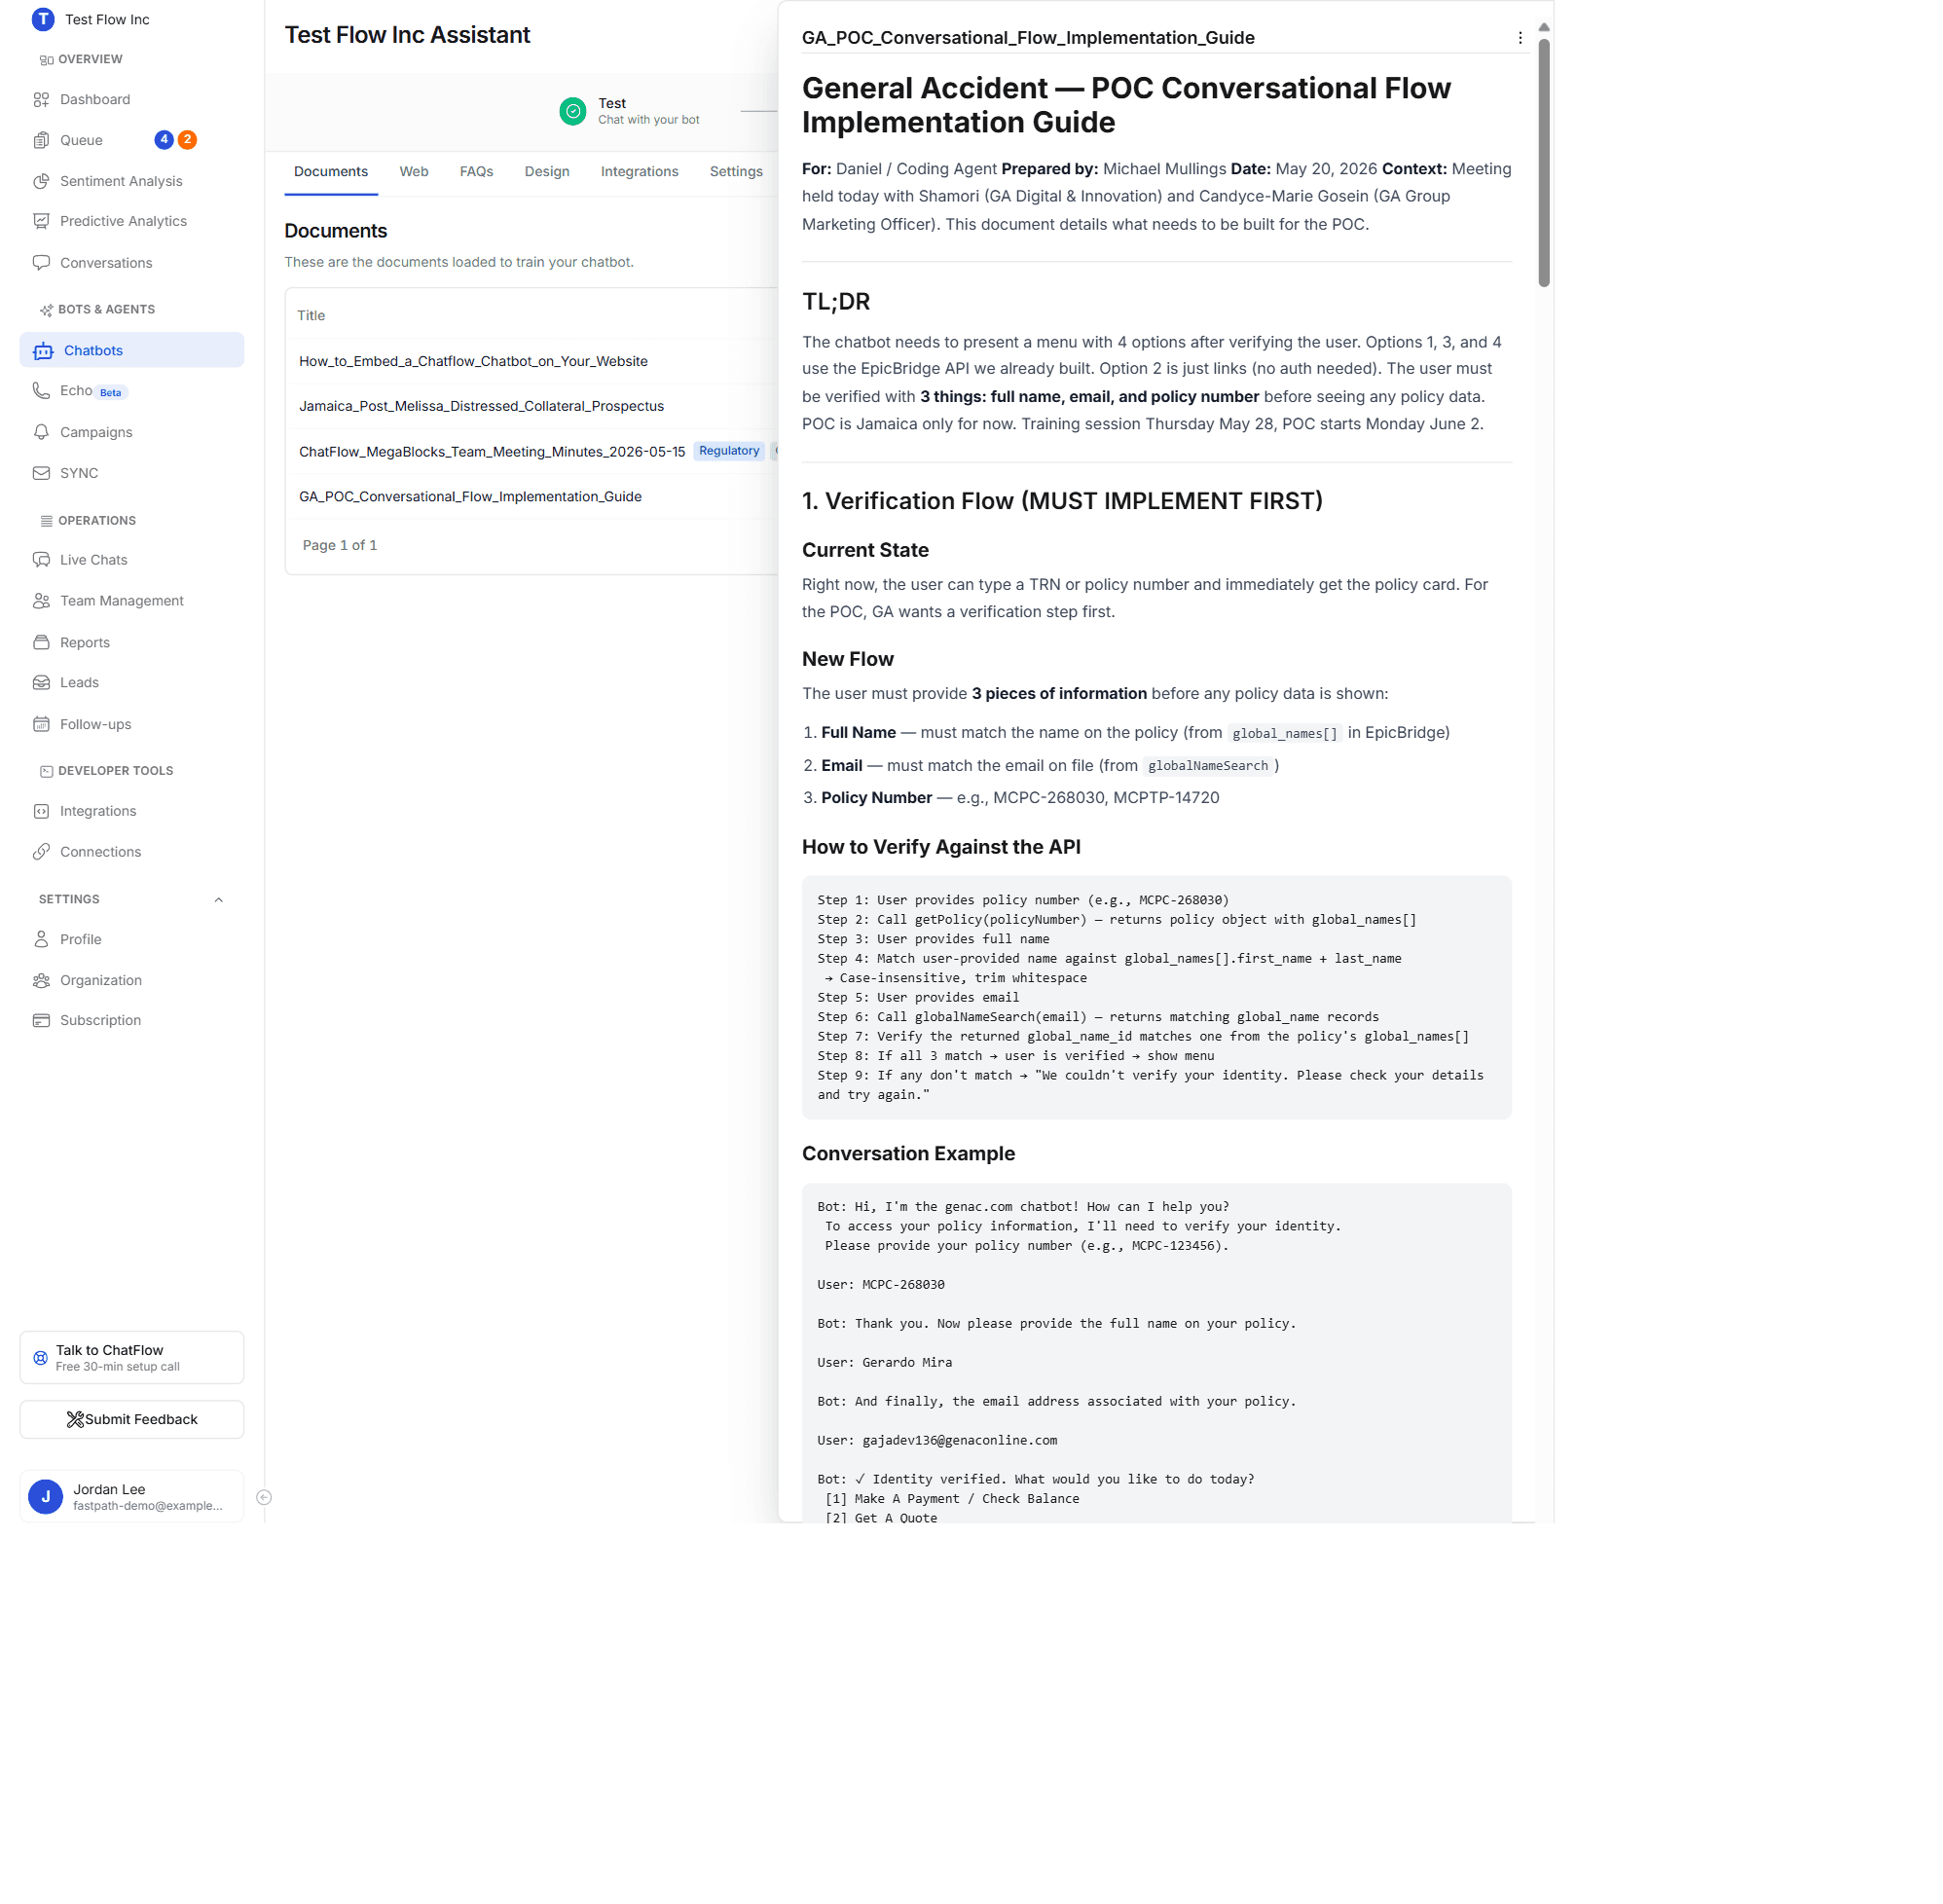Open Follow-ups calendar icon
The width and height of the screenshot is (1943, 1904).
click(41, 724)
